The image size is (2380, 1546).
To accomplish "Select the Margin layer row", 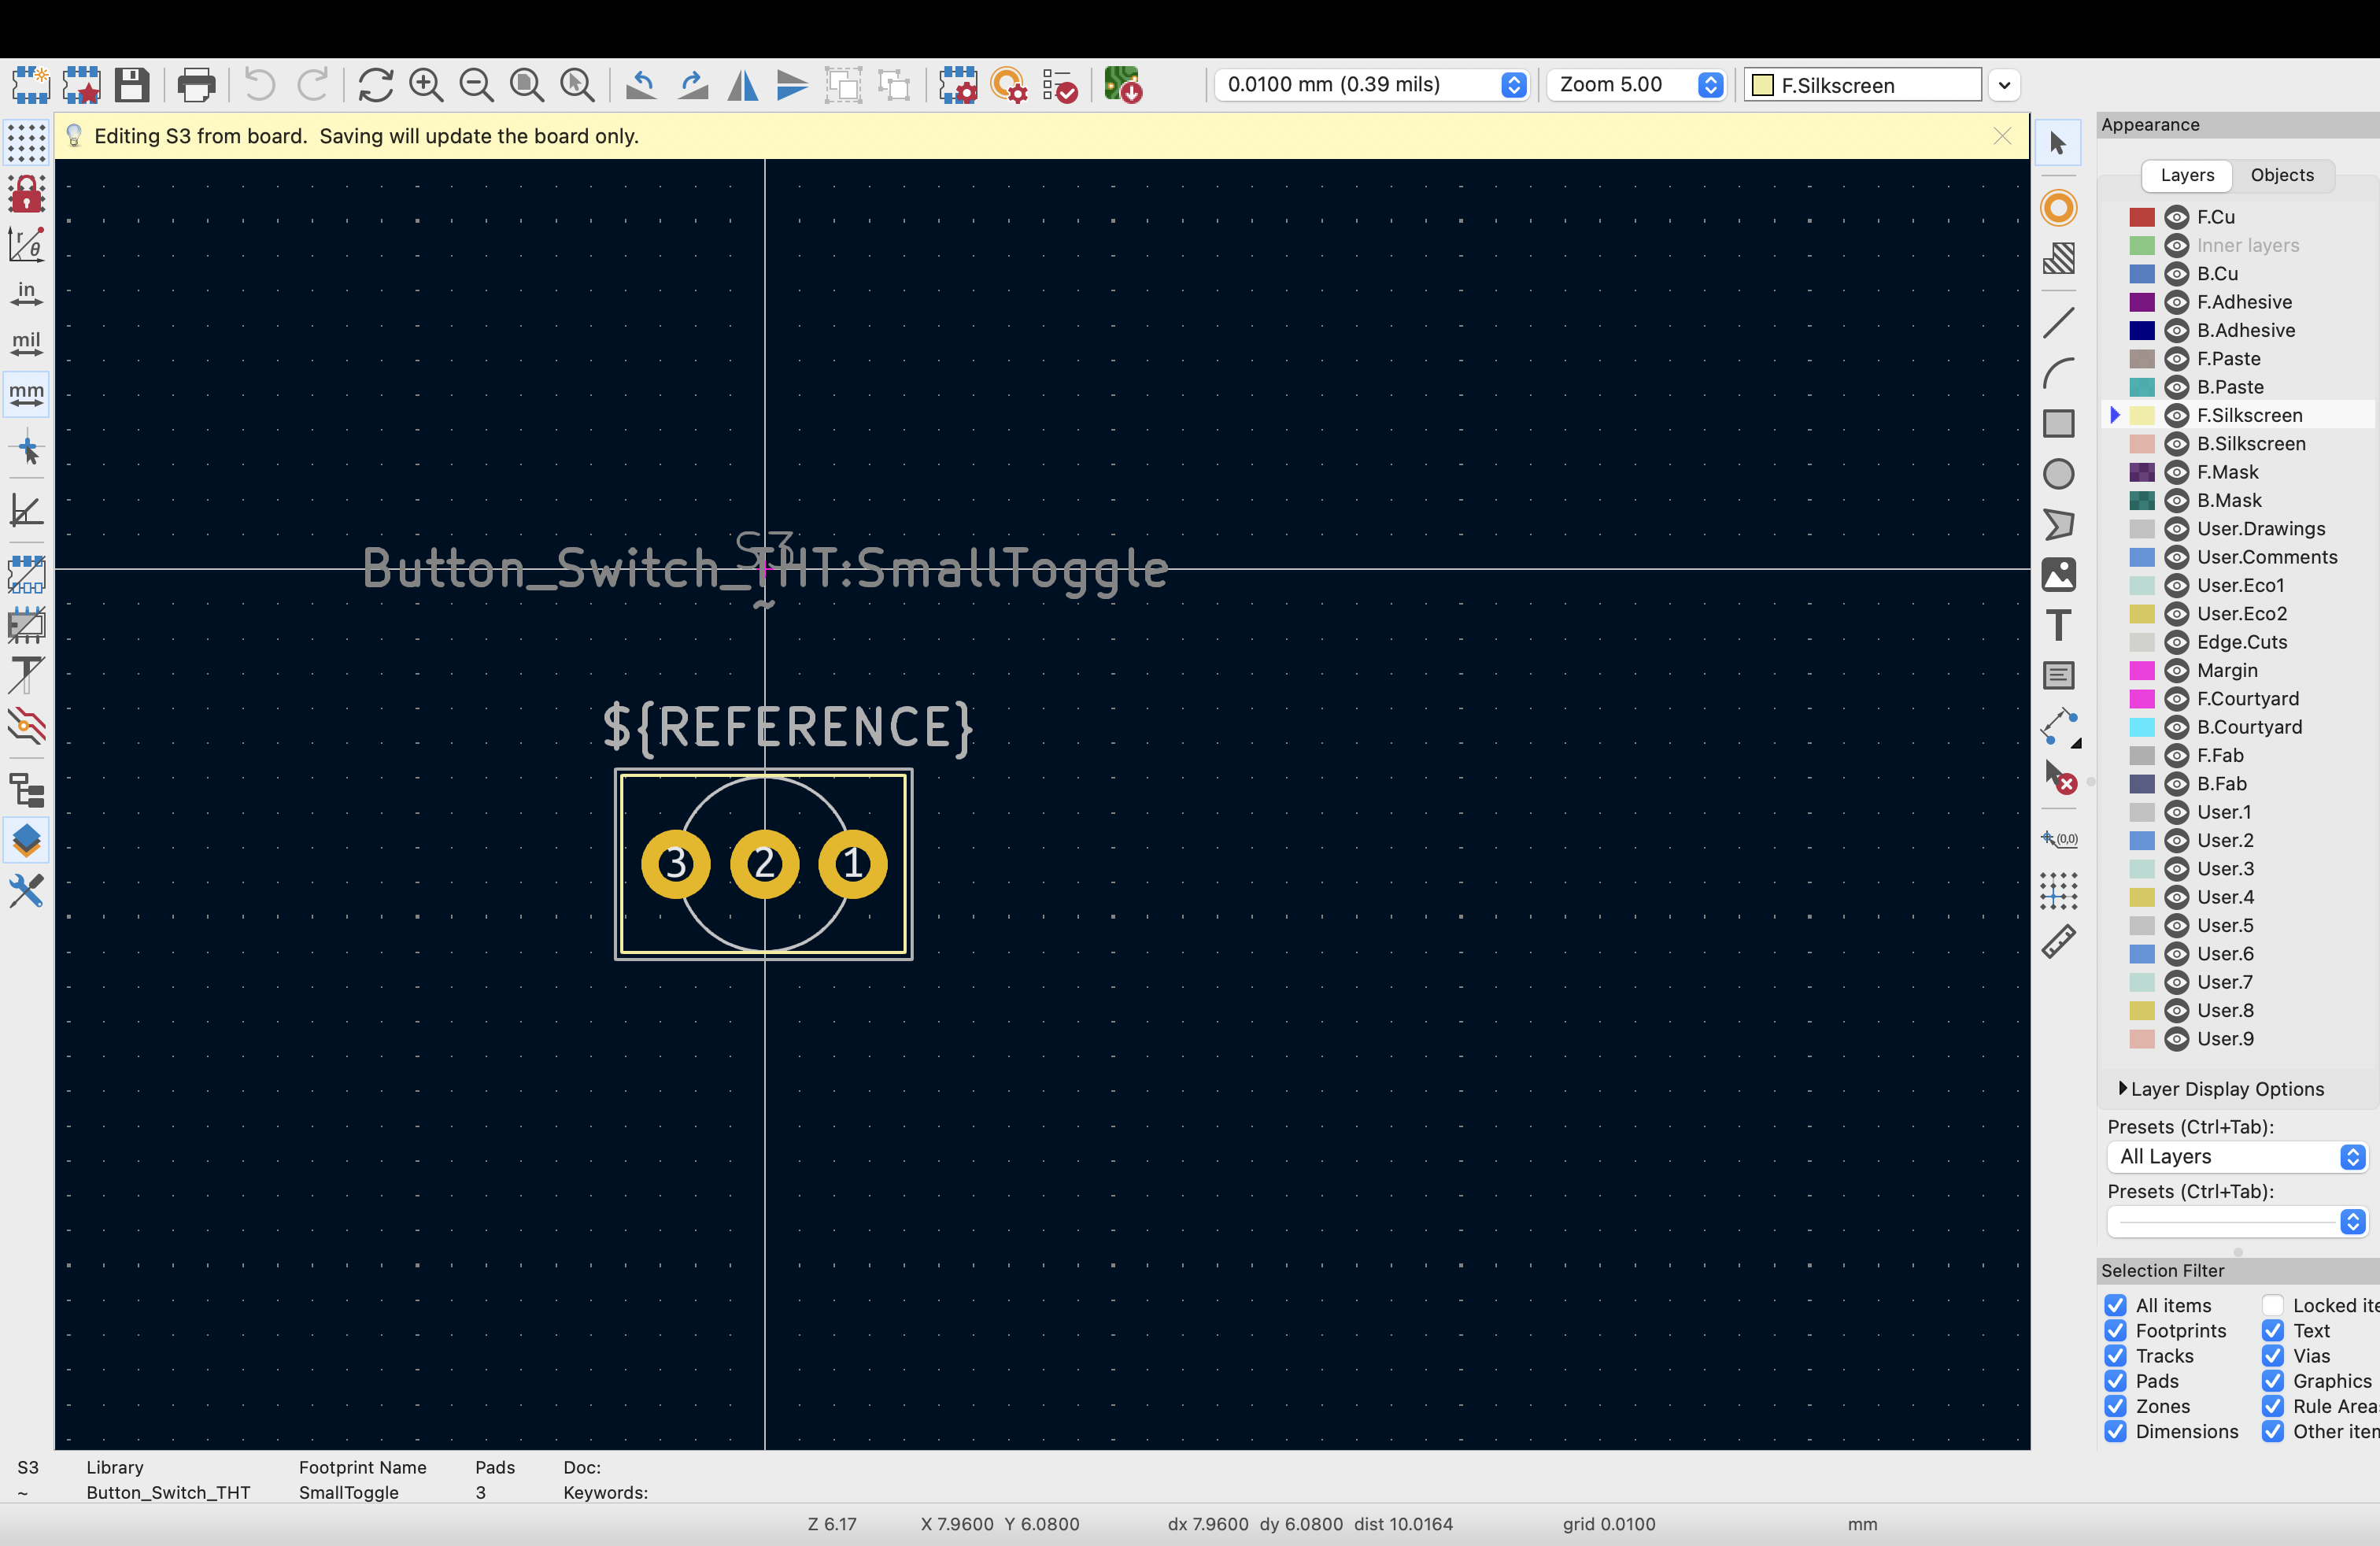I will pos(2239,671).
